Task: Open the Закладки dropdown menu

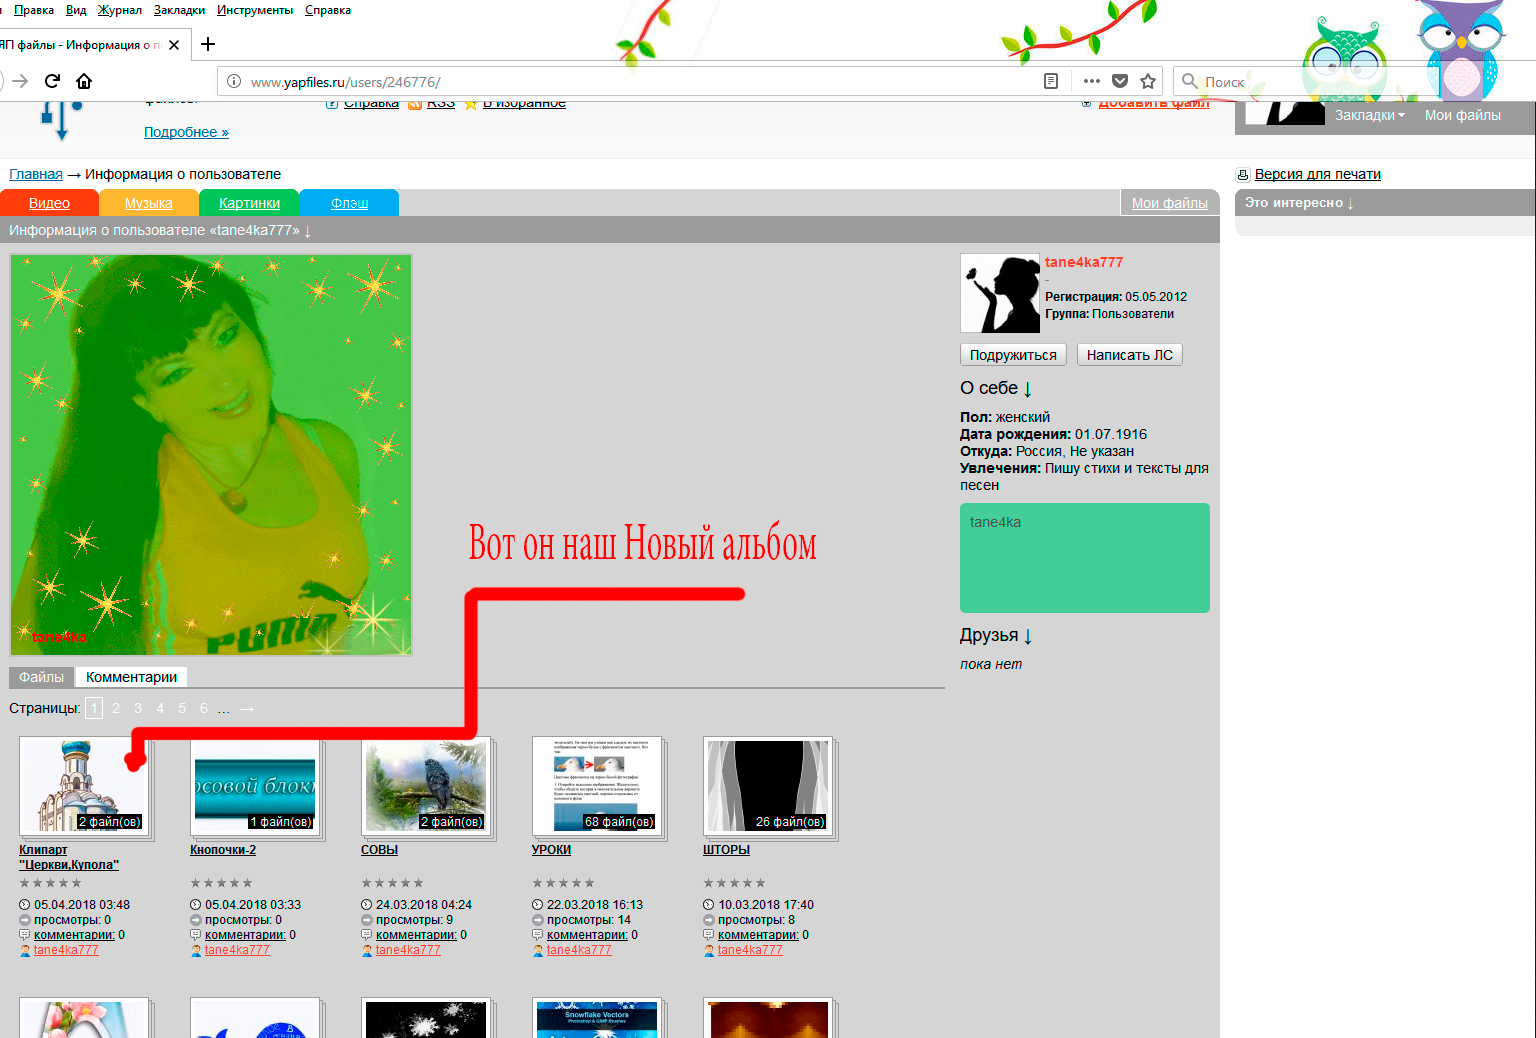Action: (1369, 115)
